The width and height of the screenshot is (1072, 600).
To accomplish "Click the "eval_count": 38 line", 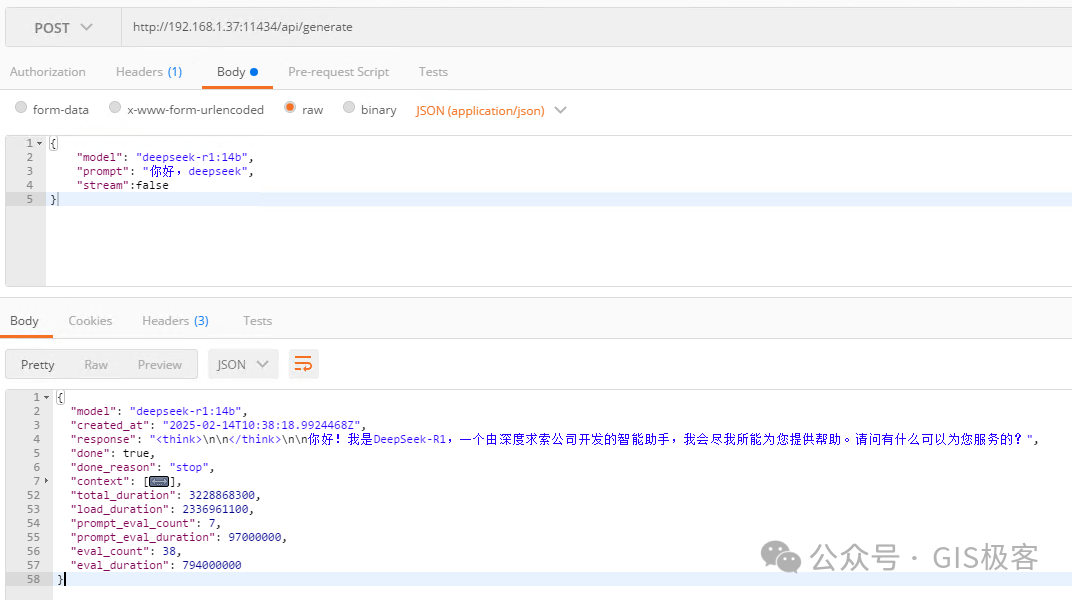I will [x=126, y=551].
